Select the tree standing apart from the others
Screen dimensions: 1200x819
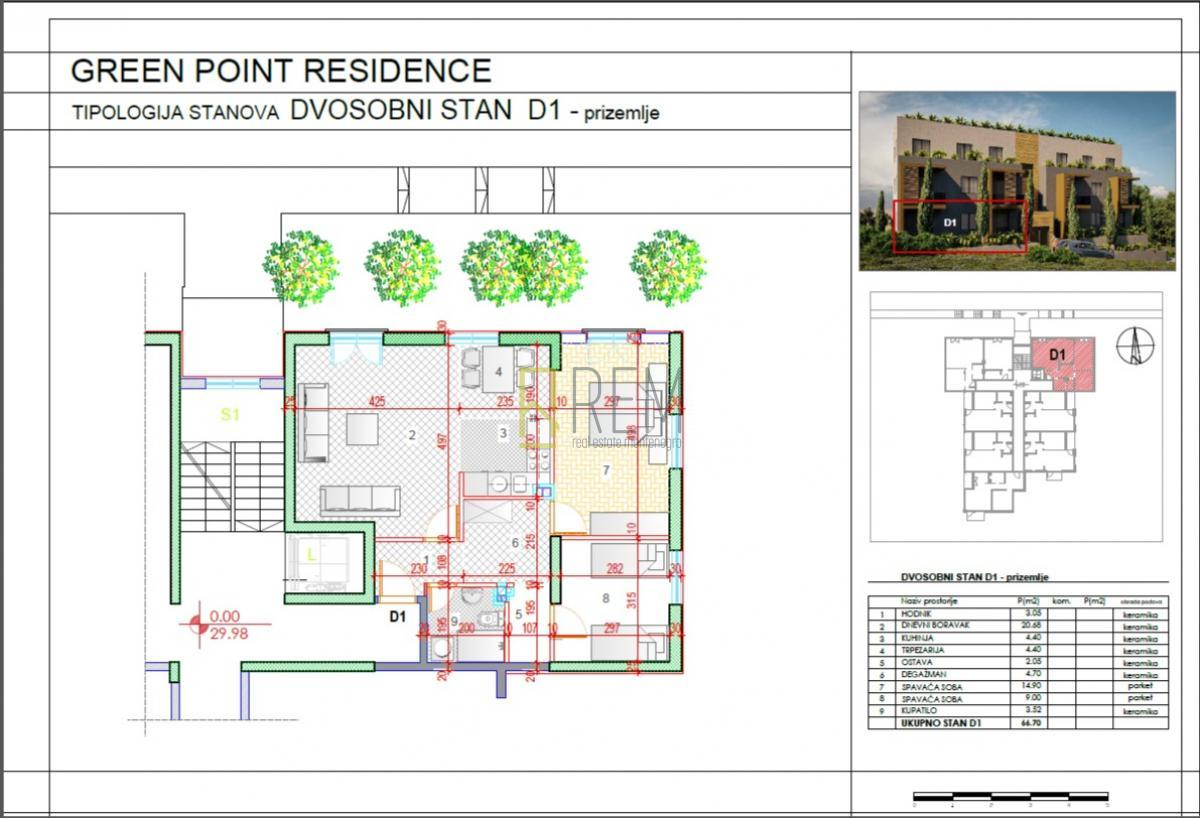[x=668, y=268]
